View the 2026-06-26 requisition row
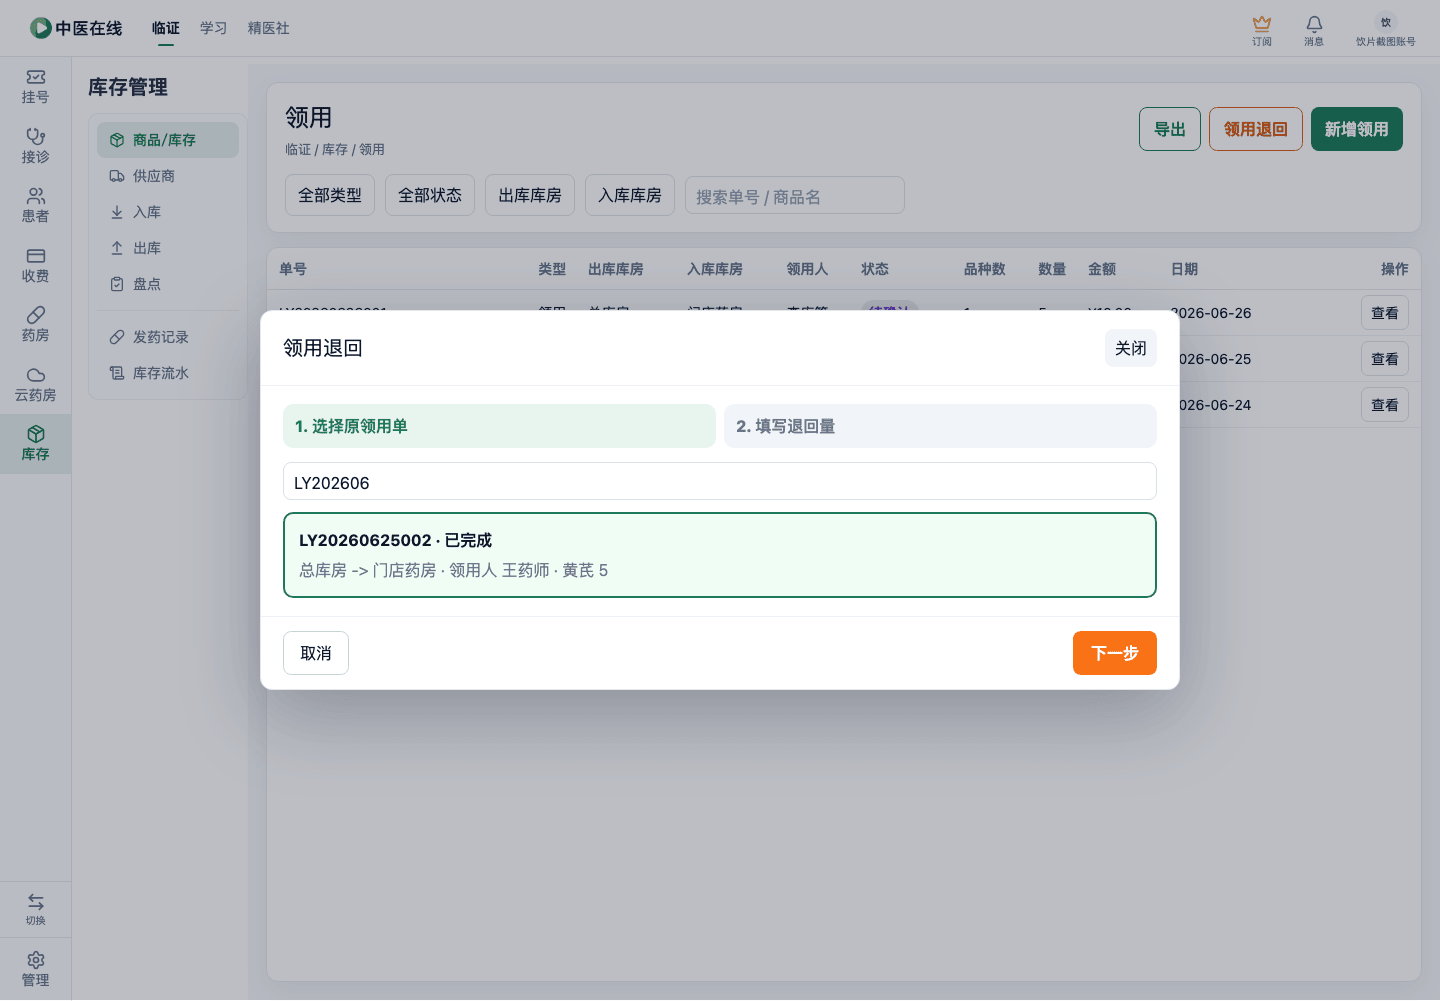The height and width of the screenshot is (1001, 1440). pyautogui.click(x=1385, y=313)
